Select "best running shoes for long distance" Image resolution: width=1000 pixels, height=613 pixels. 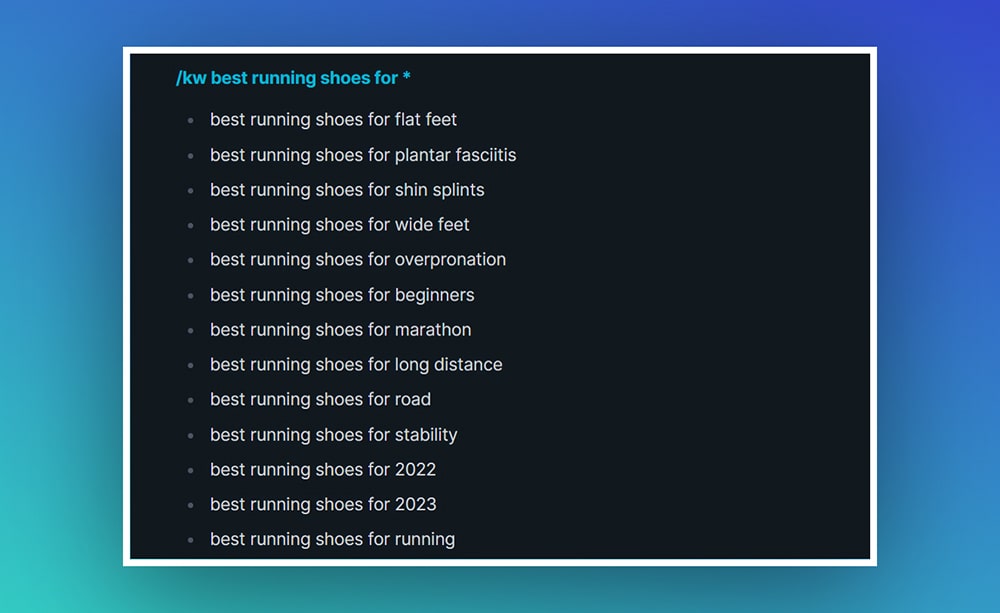click(357, 364)
